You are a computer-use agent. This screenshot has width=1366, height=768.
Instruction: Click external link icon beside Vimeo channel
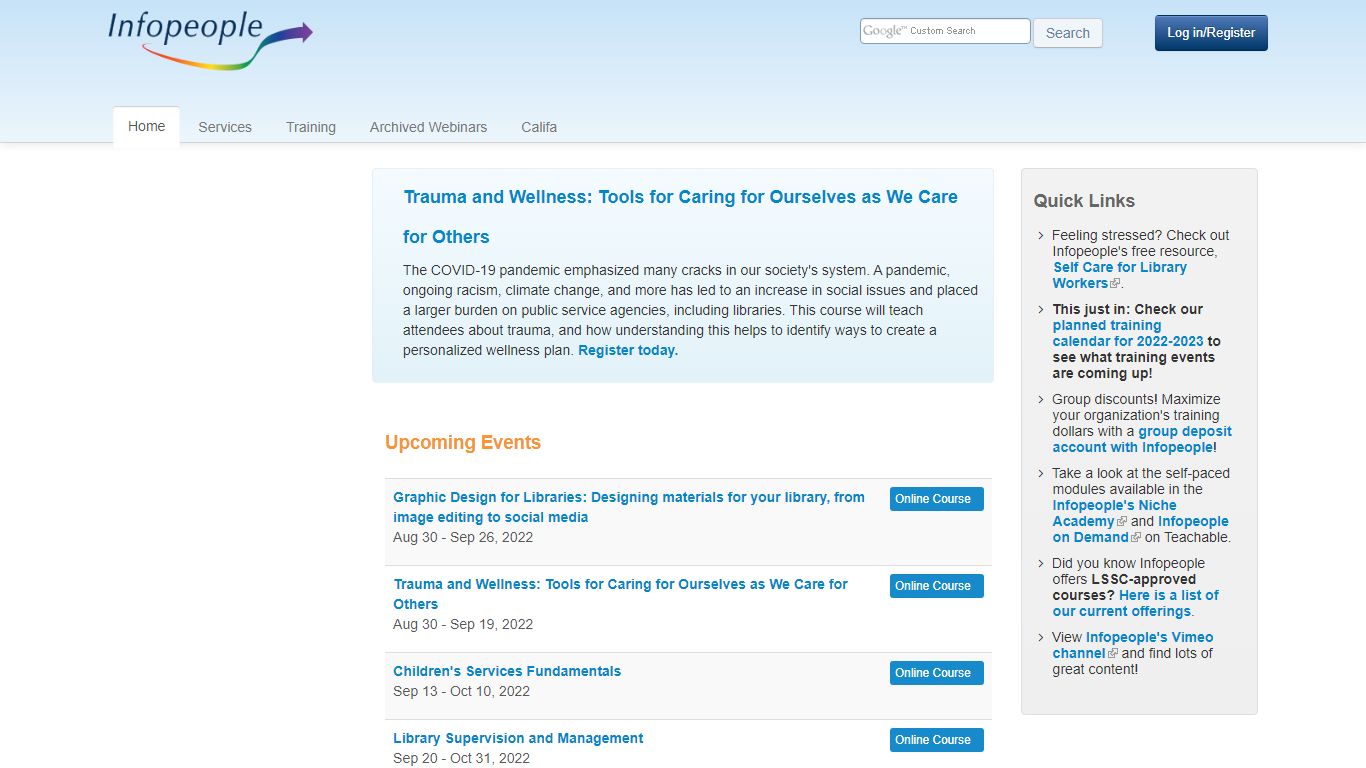1113,654
